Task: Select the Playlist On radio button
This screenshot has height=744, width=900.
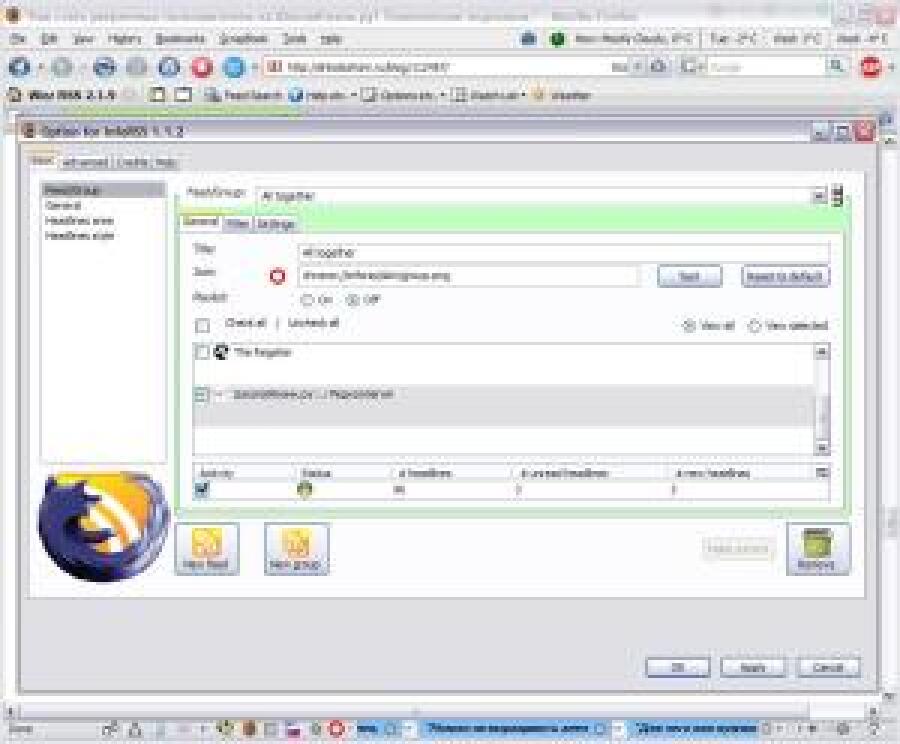Action: pyautogui.click(x=307, y=299)
